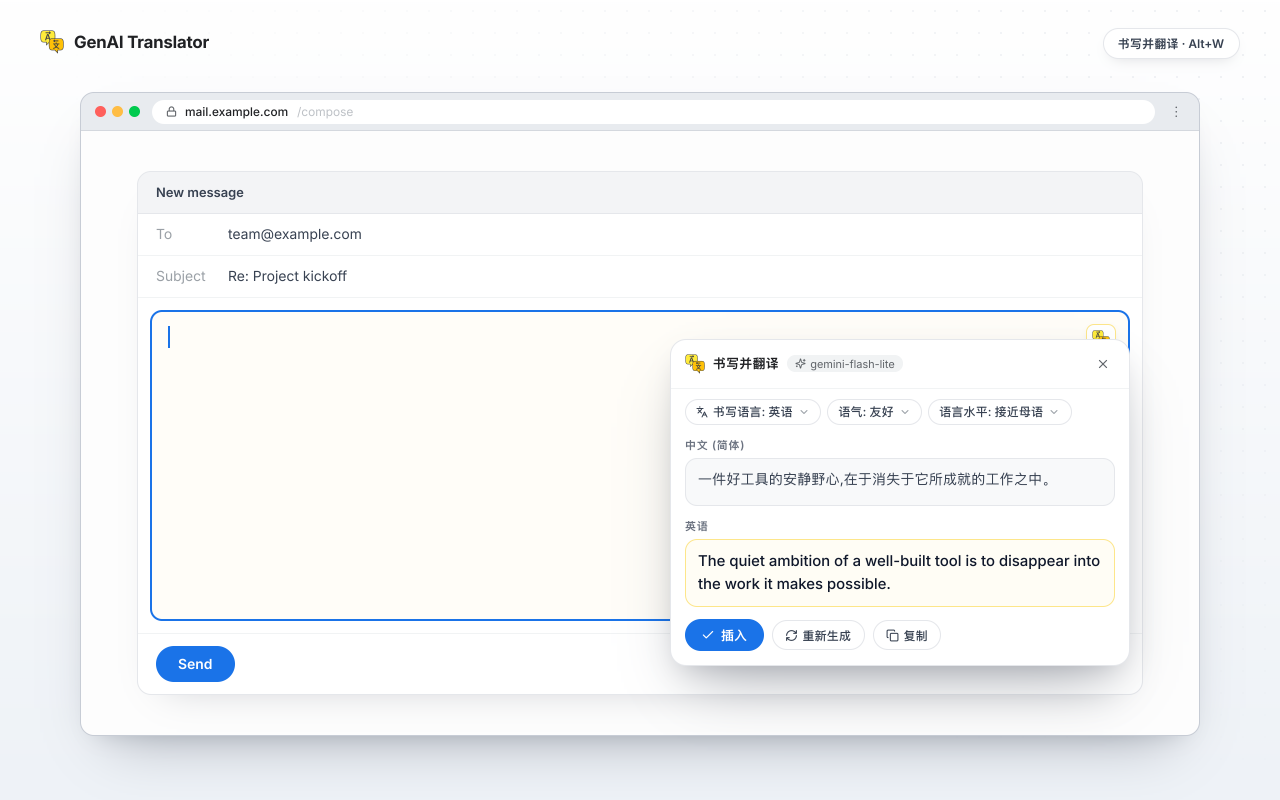1280x800 pixels.
Task: Close the 书写并翻译 popup
Action: pyautogui.click(x=1103, y=364)
